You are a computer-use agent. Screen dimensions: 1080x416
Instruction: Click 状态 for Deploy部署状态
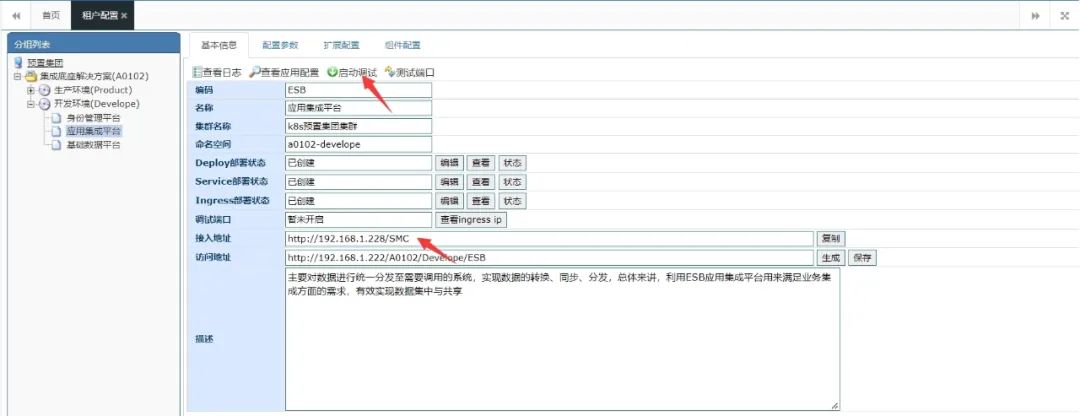point(512,163)
